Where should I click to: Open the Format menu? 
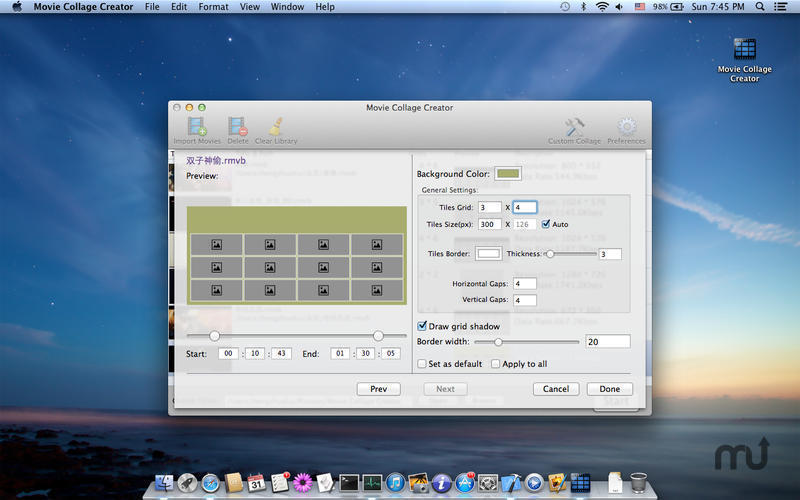pyautogui.click(x=213, y=7)
